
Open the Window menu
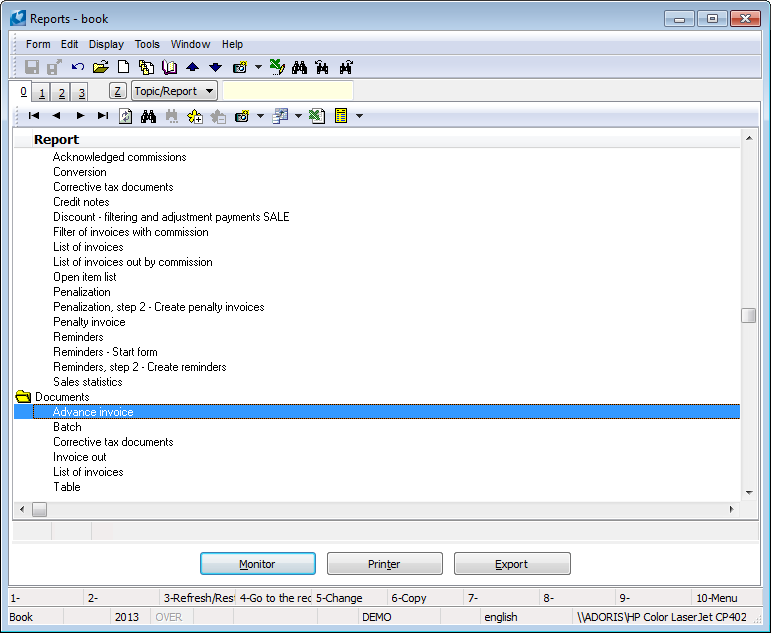tap(190, 44)
